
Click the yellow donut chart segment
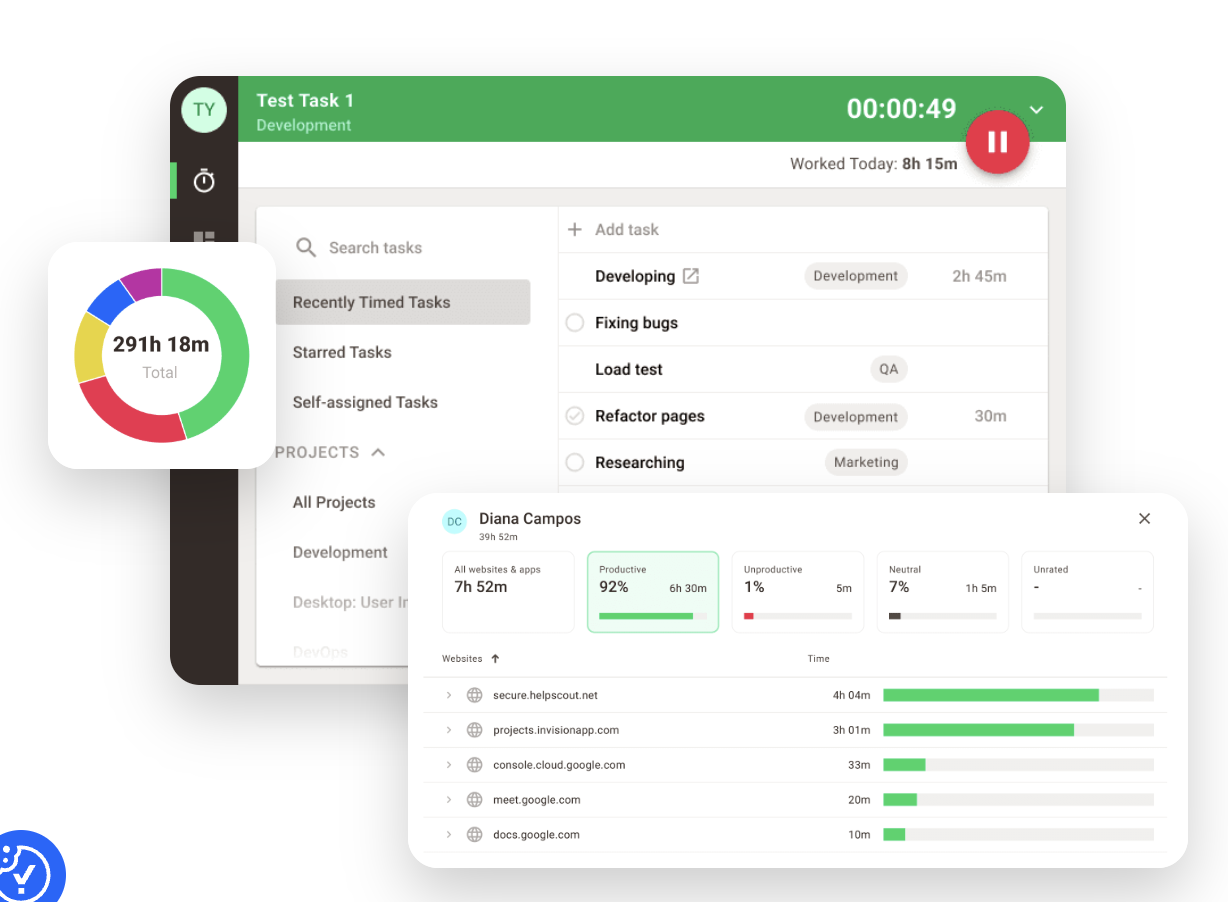pyautogui.click(x=89, y=348)
